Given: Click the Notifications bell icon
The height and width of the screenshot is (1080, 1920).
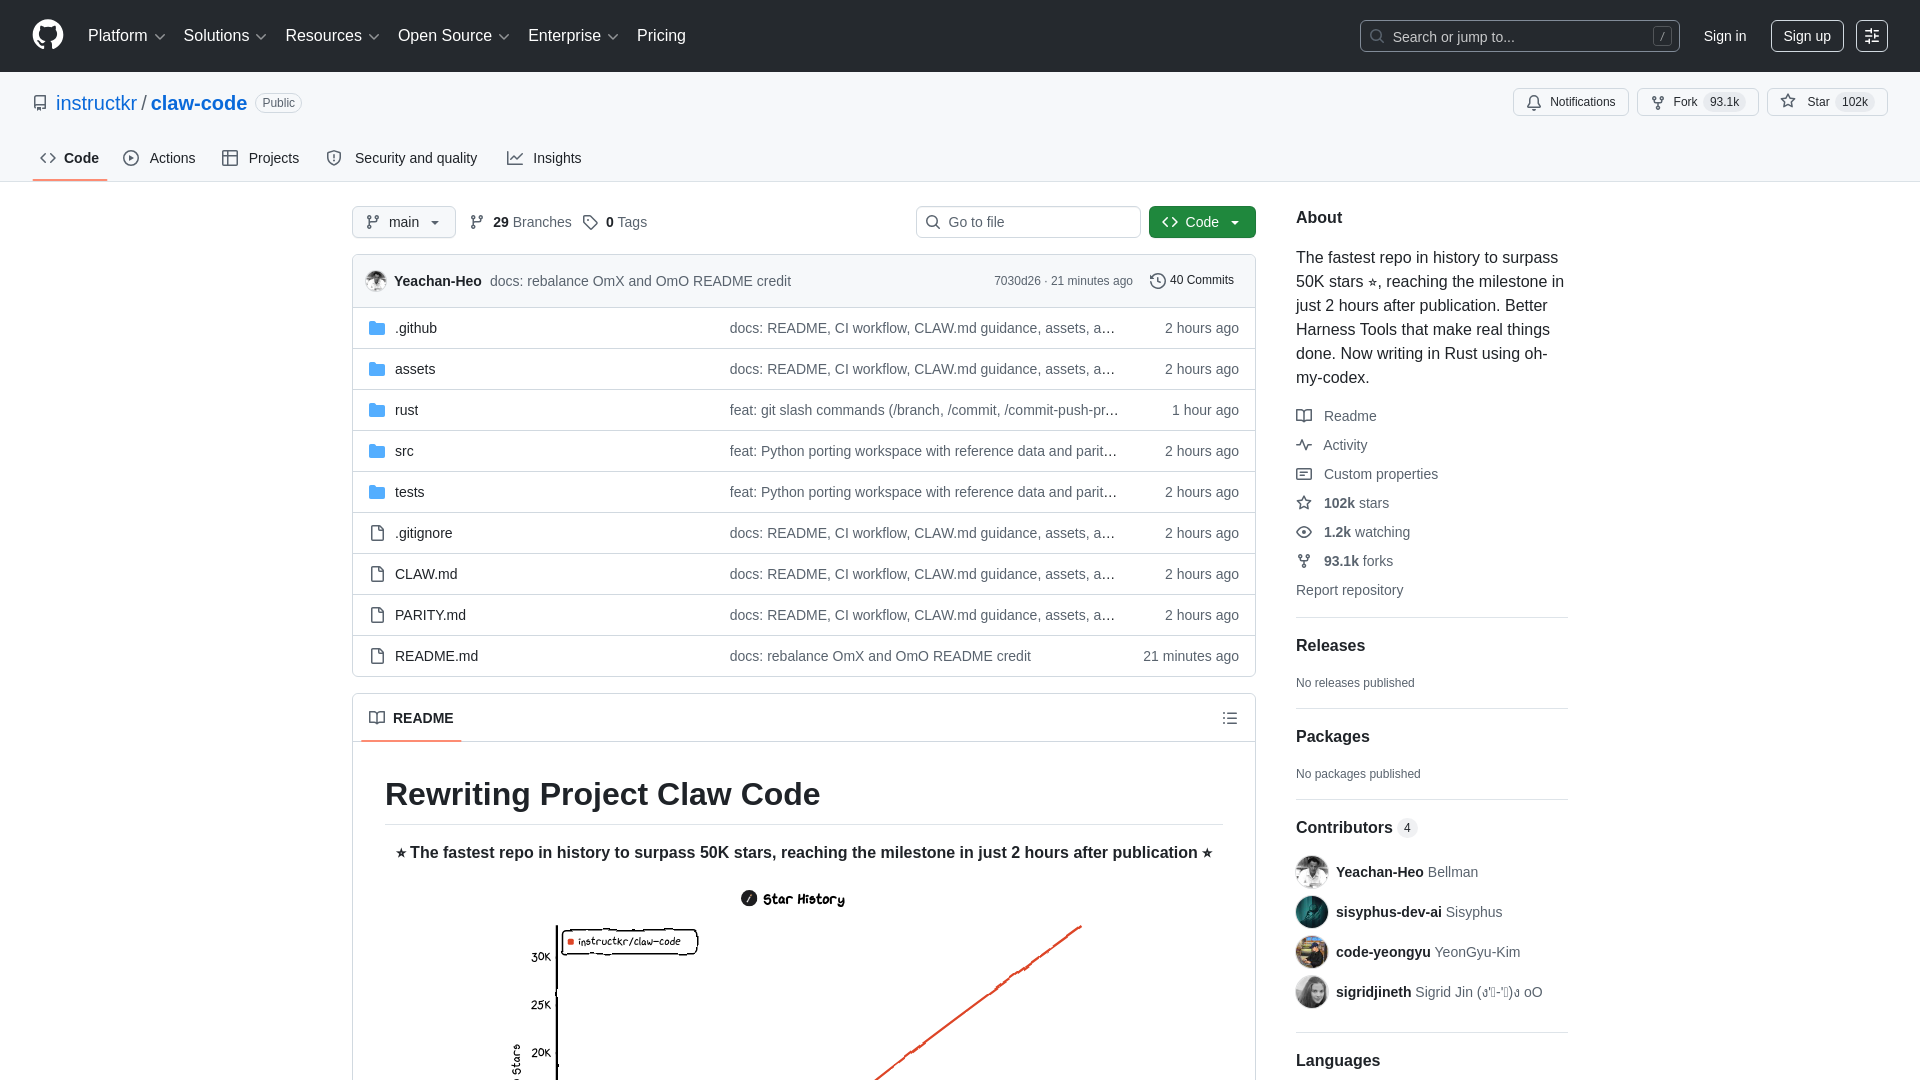Looking at the screenshot, I should pyautogui.click(x=1533, y=102).
